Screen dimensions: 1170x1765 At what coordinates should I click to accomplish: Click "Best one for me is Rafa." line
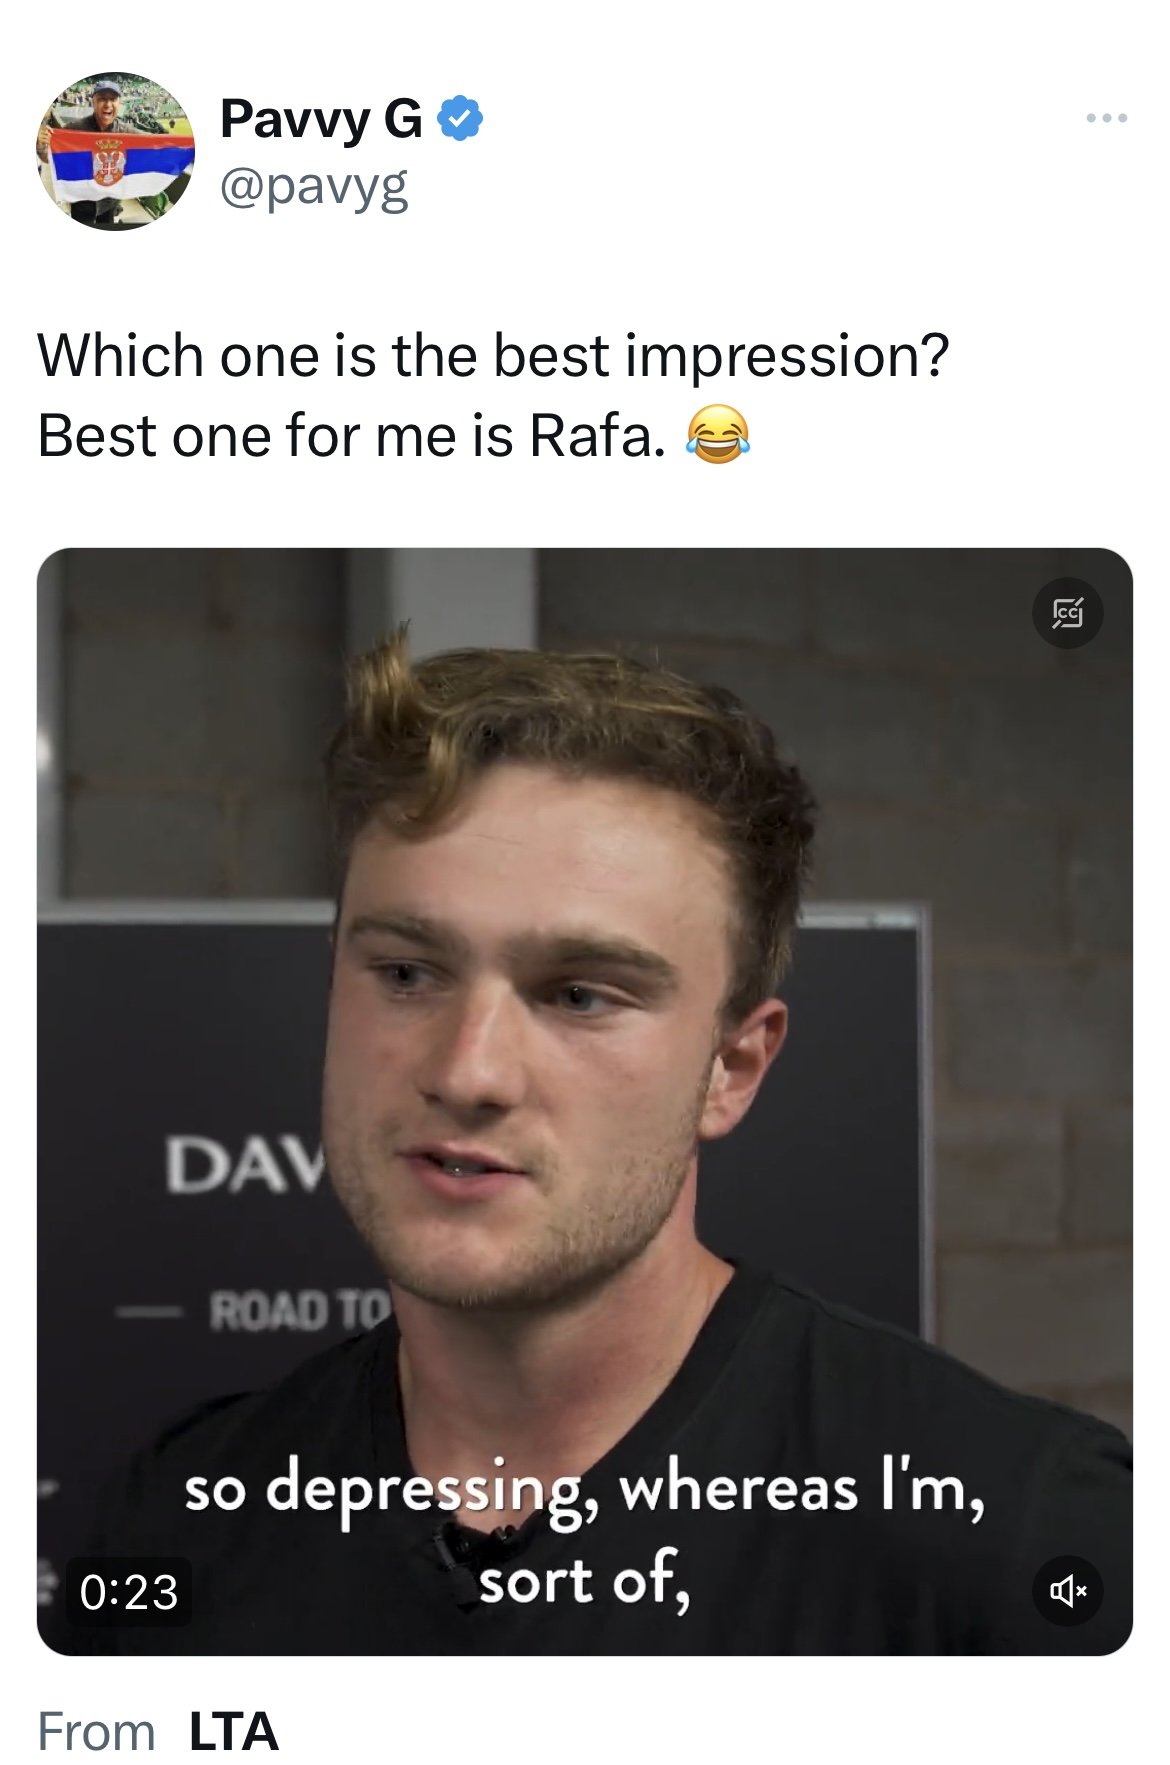coord(351,436)
